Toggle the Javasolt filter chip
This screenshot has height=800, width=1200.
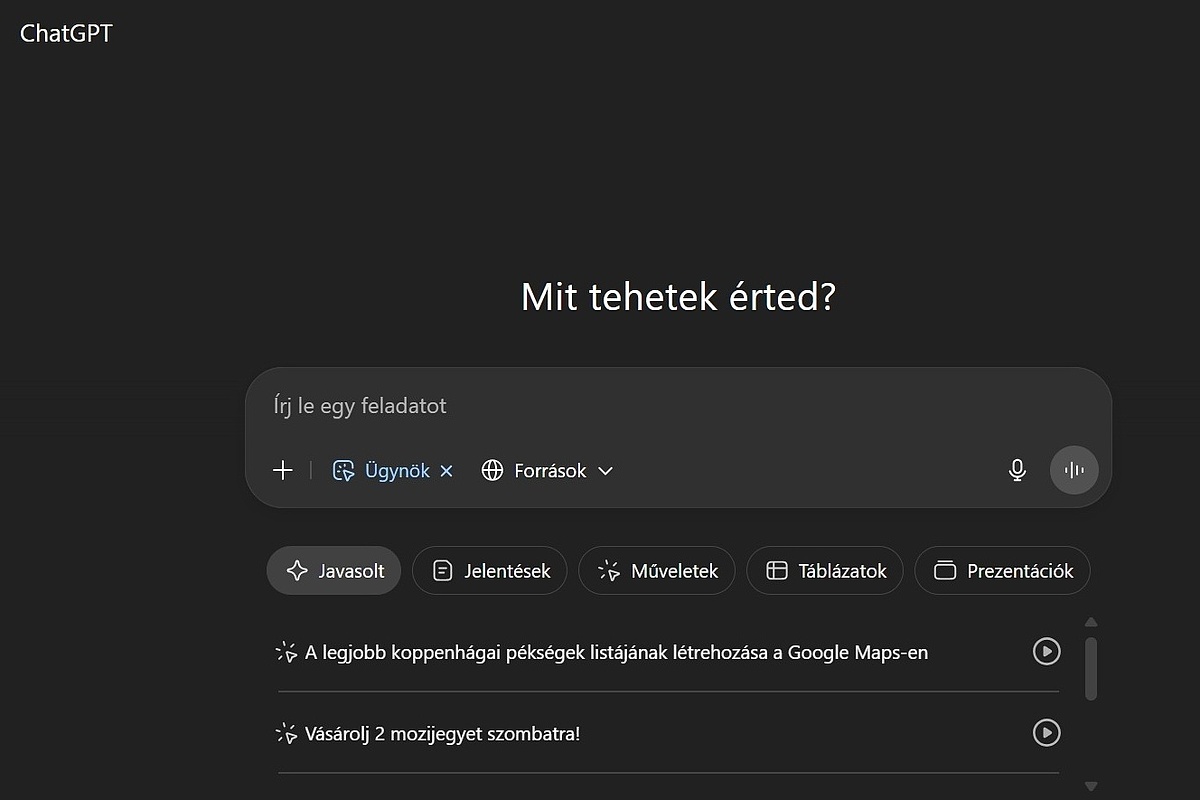333,570
